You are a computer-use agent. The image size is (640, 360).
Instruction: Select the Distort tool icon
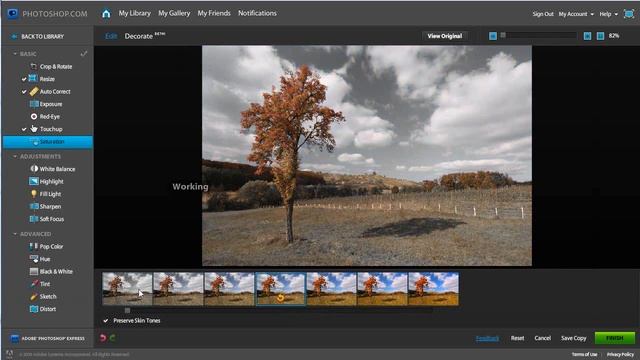[x=34, y=309]
